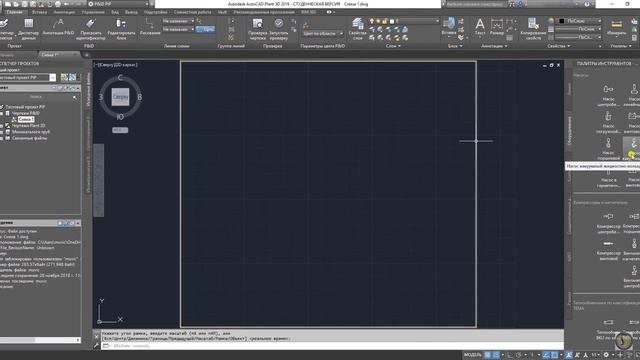
Task: Click the Аннотация P&ID ribbon button
Action: point(58,27)
